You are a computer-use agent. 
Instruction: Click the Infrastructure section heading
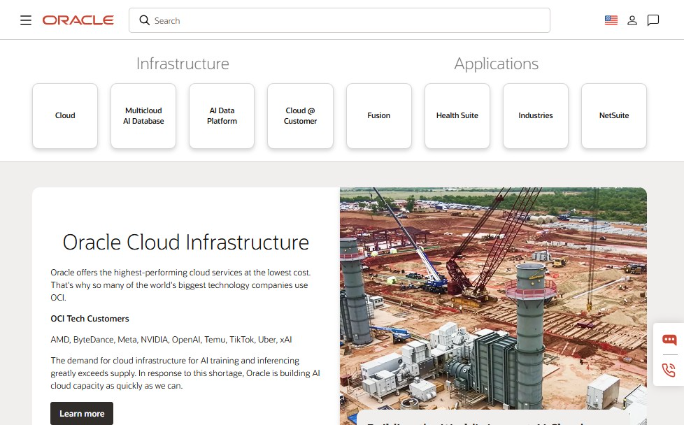coord(183,64)
